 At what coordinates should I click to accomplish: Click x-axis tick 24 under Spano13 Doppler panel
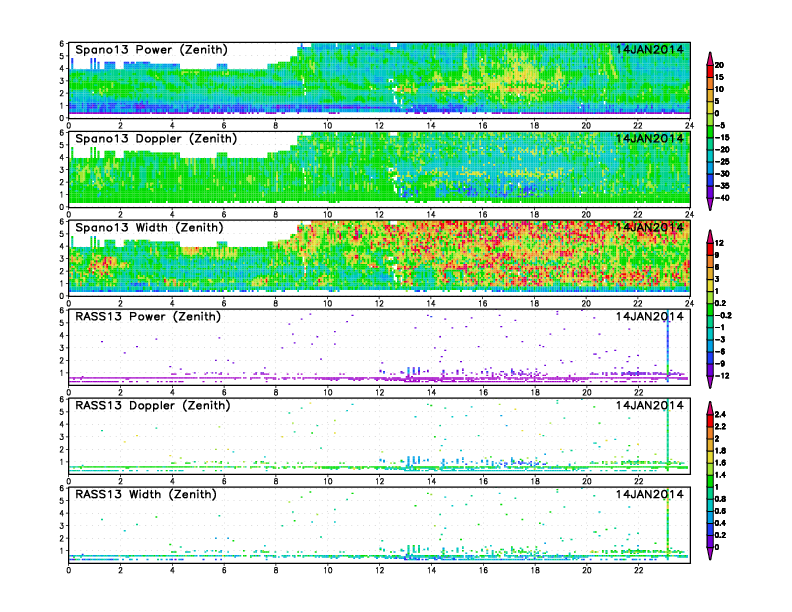[689, 215]
